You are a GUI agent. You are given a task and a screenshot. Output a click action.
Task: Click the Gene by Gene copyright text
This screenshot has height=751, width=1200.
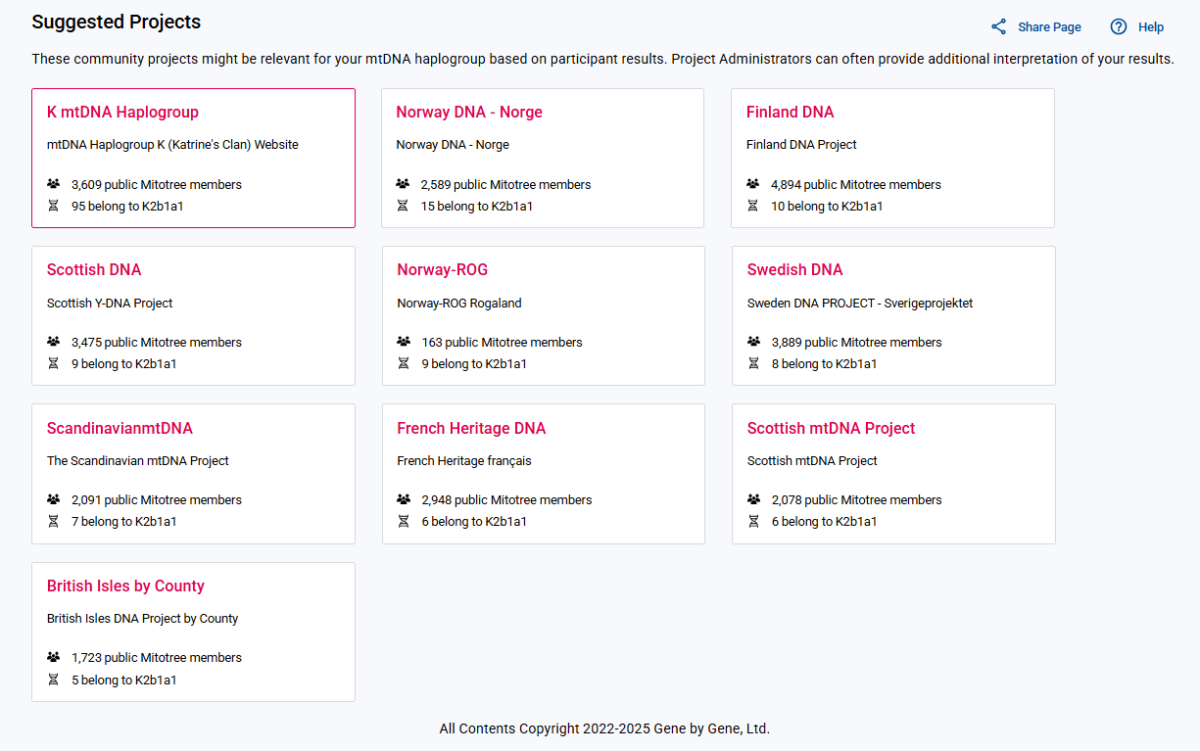[x=605, y=729]
